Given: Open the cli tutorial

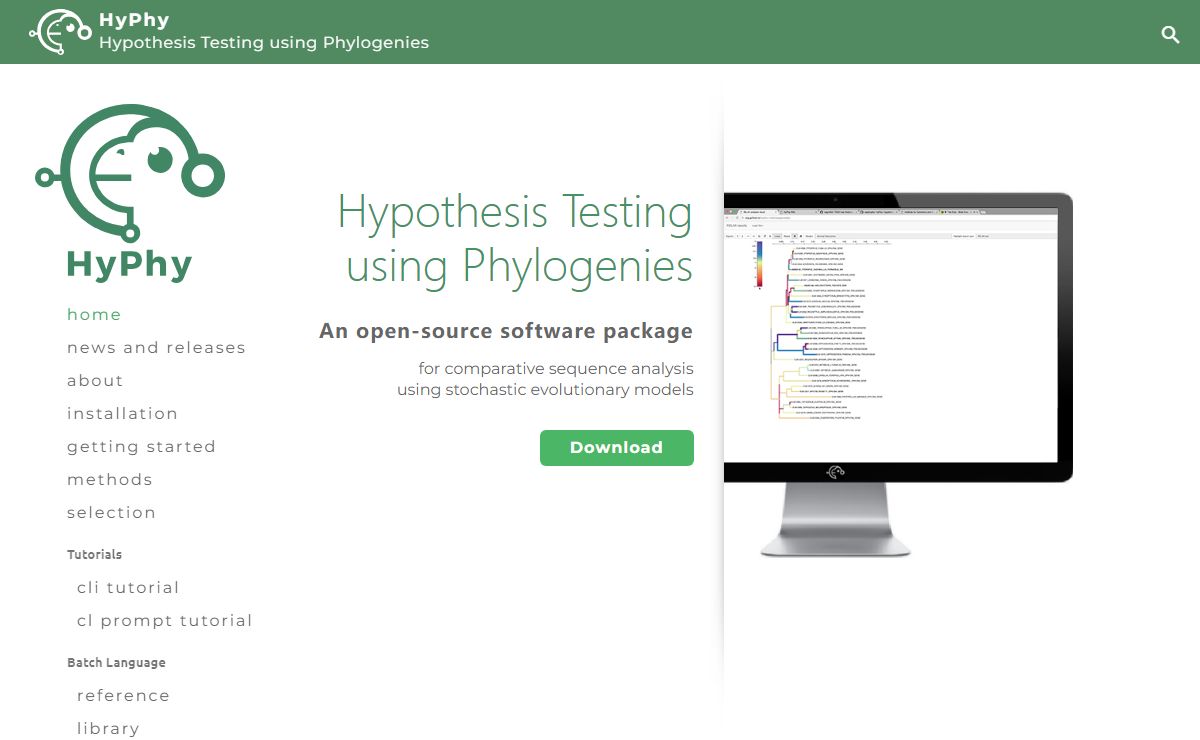Looking at the screenshot, I should coord(128,587).
